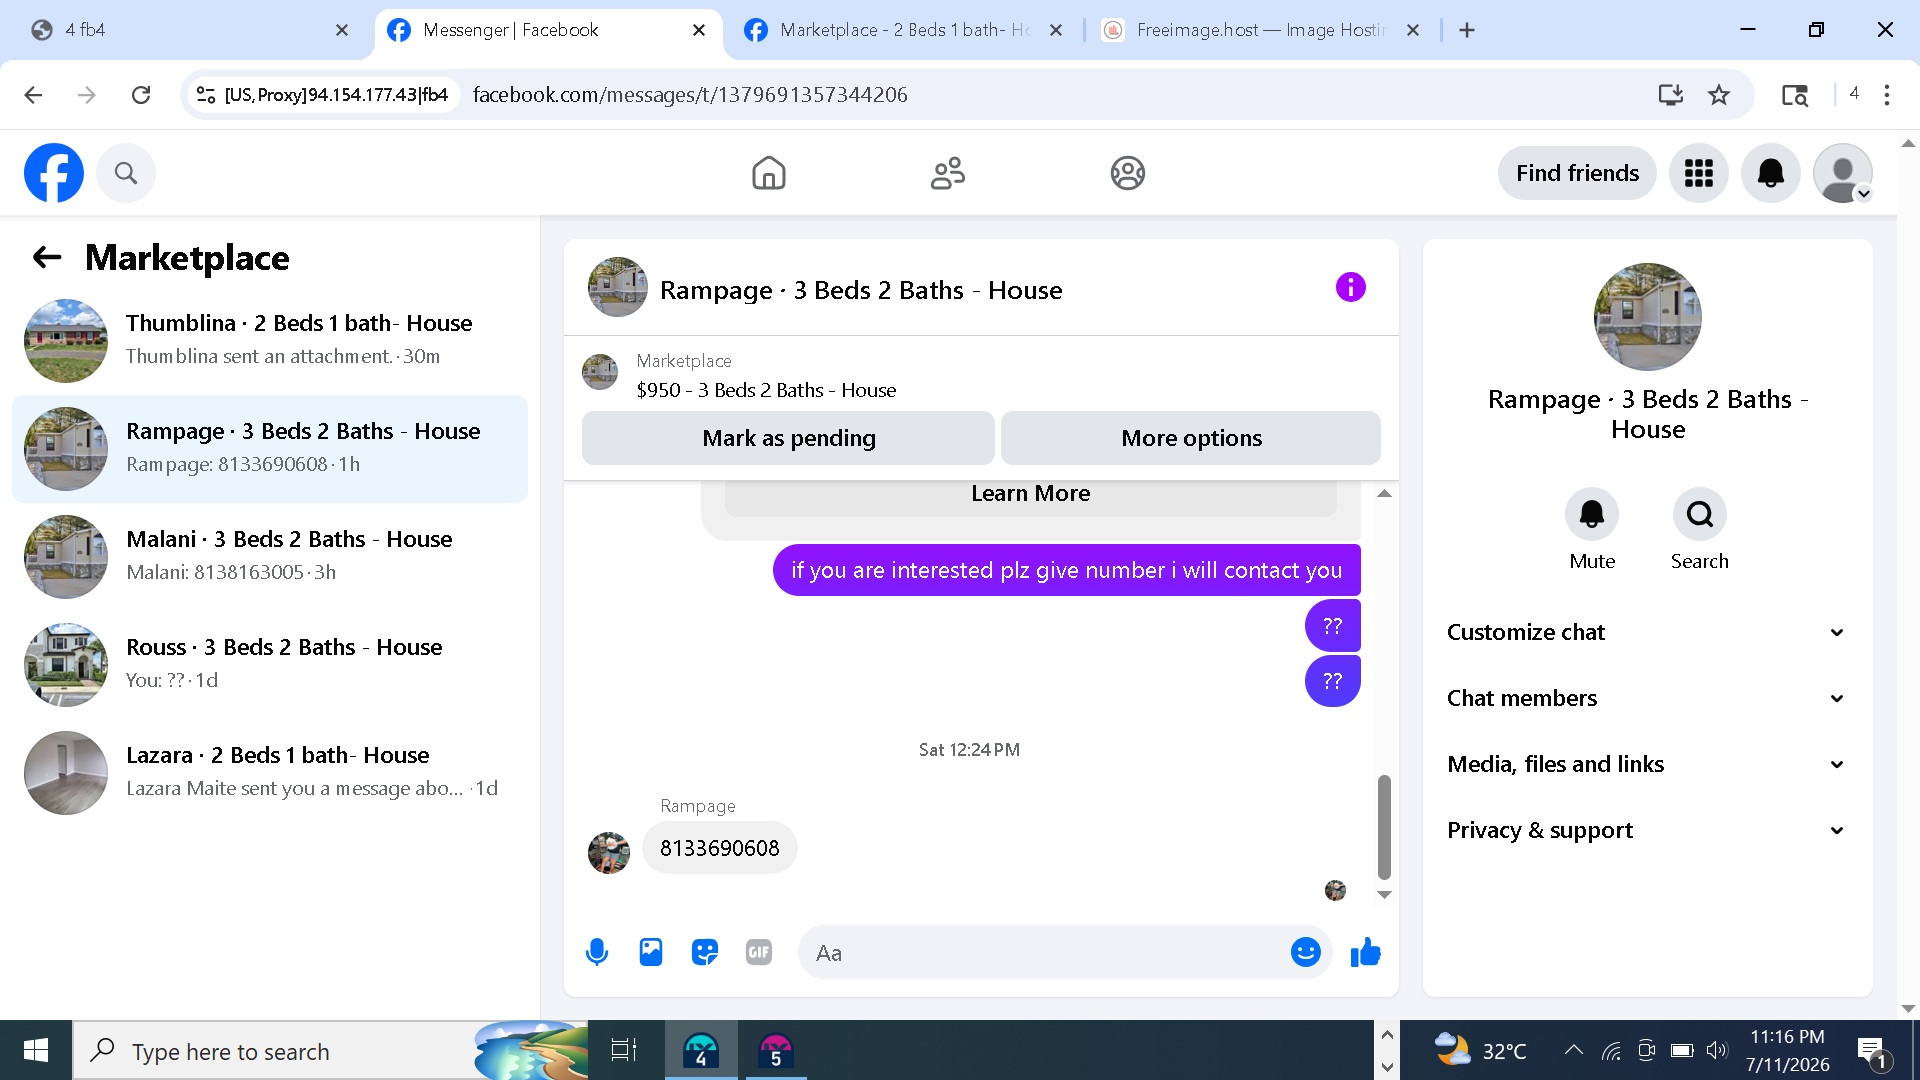Close the Freeimage.host tab
Image resolution: width=1920 pixels, height=1080 pixels.
pyautogui.click(x=1413, y=30)
